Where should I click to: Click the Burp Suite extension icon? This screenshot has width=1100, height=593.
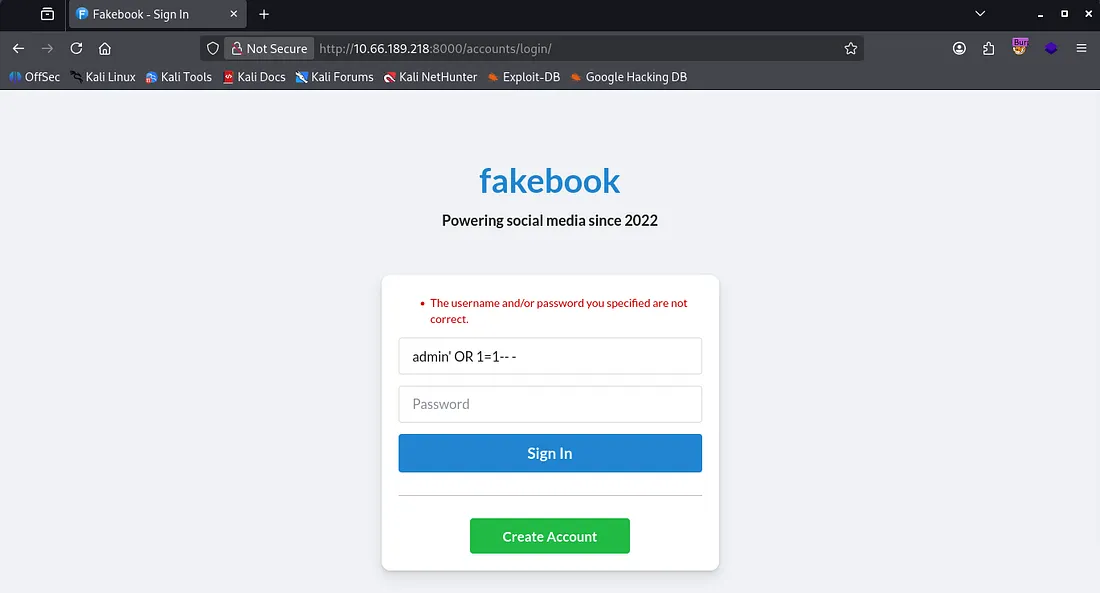point(1020,46)
